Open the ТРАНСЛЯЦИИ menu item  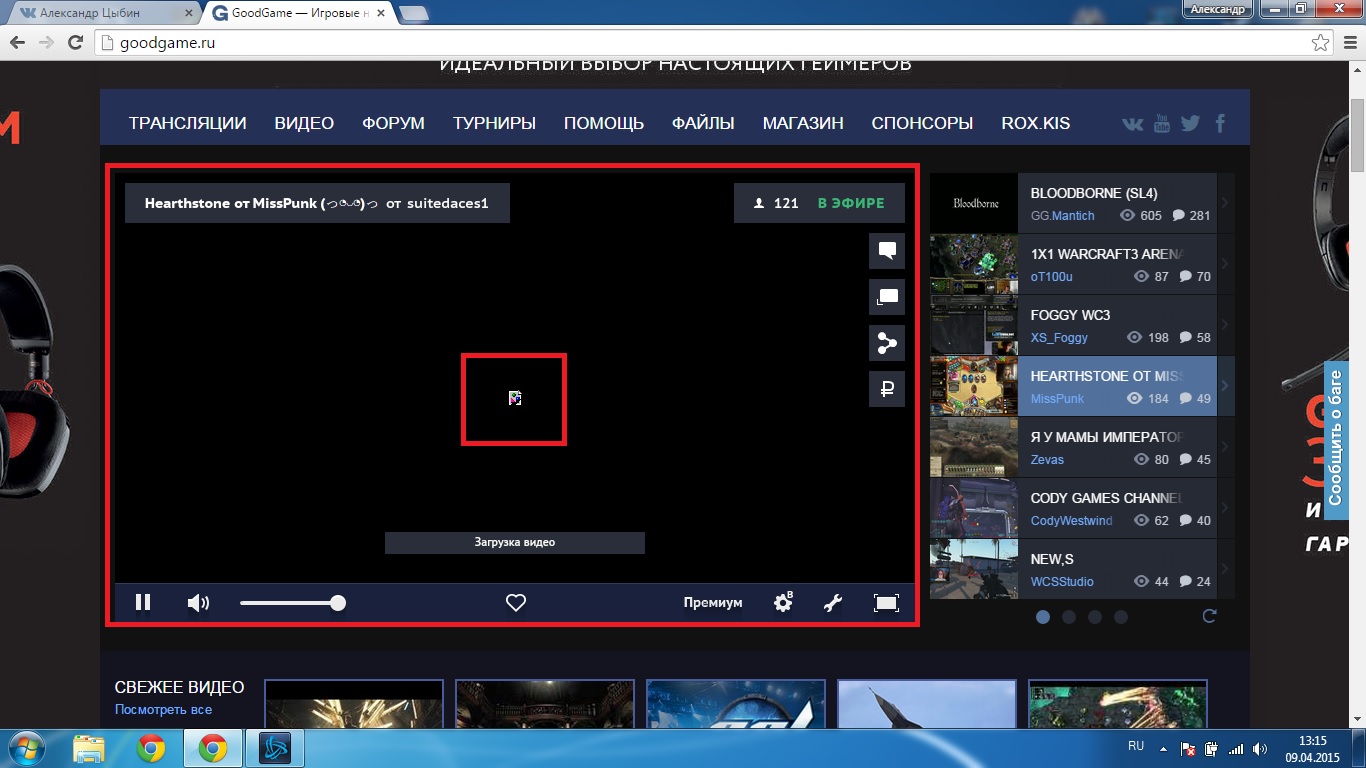point(187,123)
